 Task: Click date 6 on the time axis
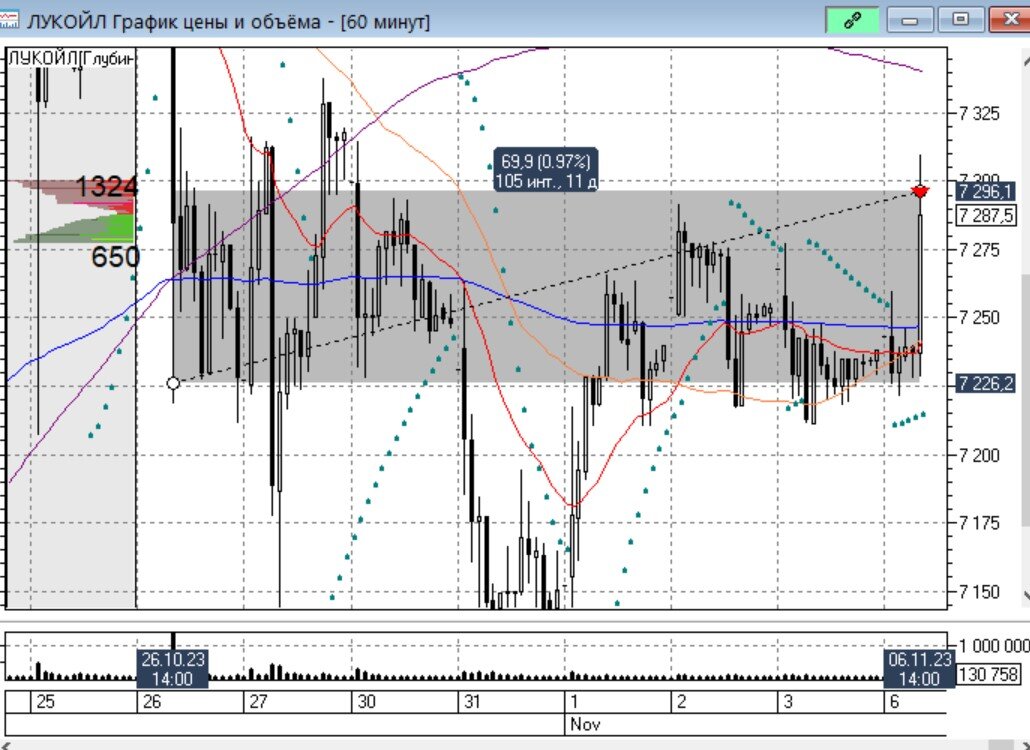click(x=894, y=701)
